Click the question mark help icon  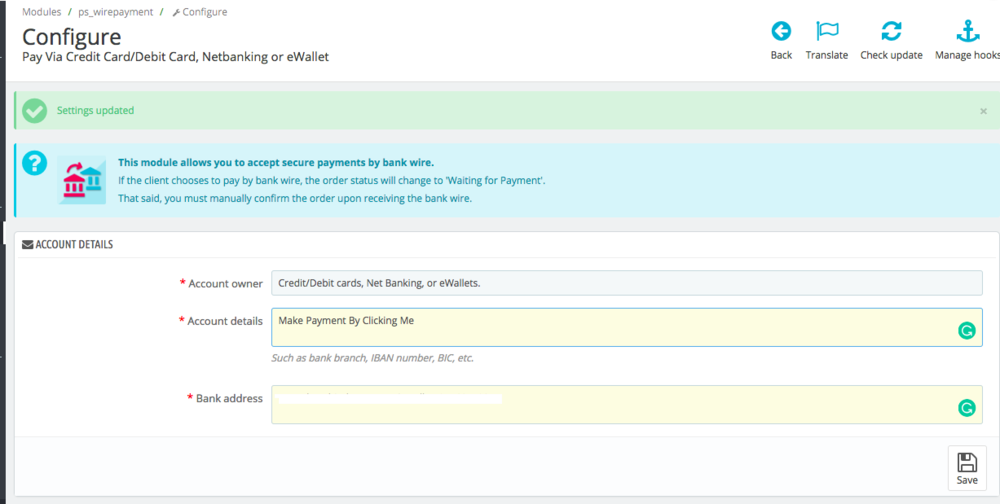click(34, 163)
